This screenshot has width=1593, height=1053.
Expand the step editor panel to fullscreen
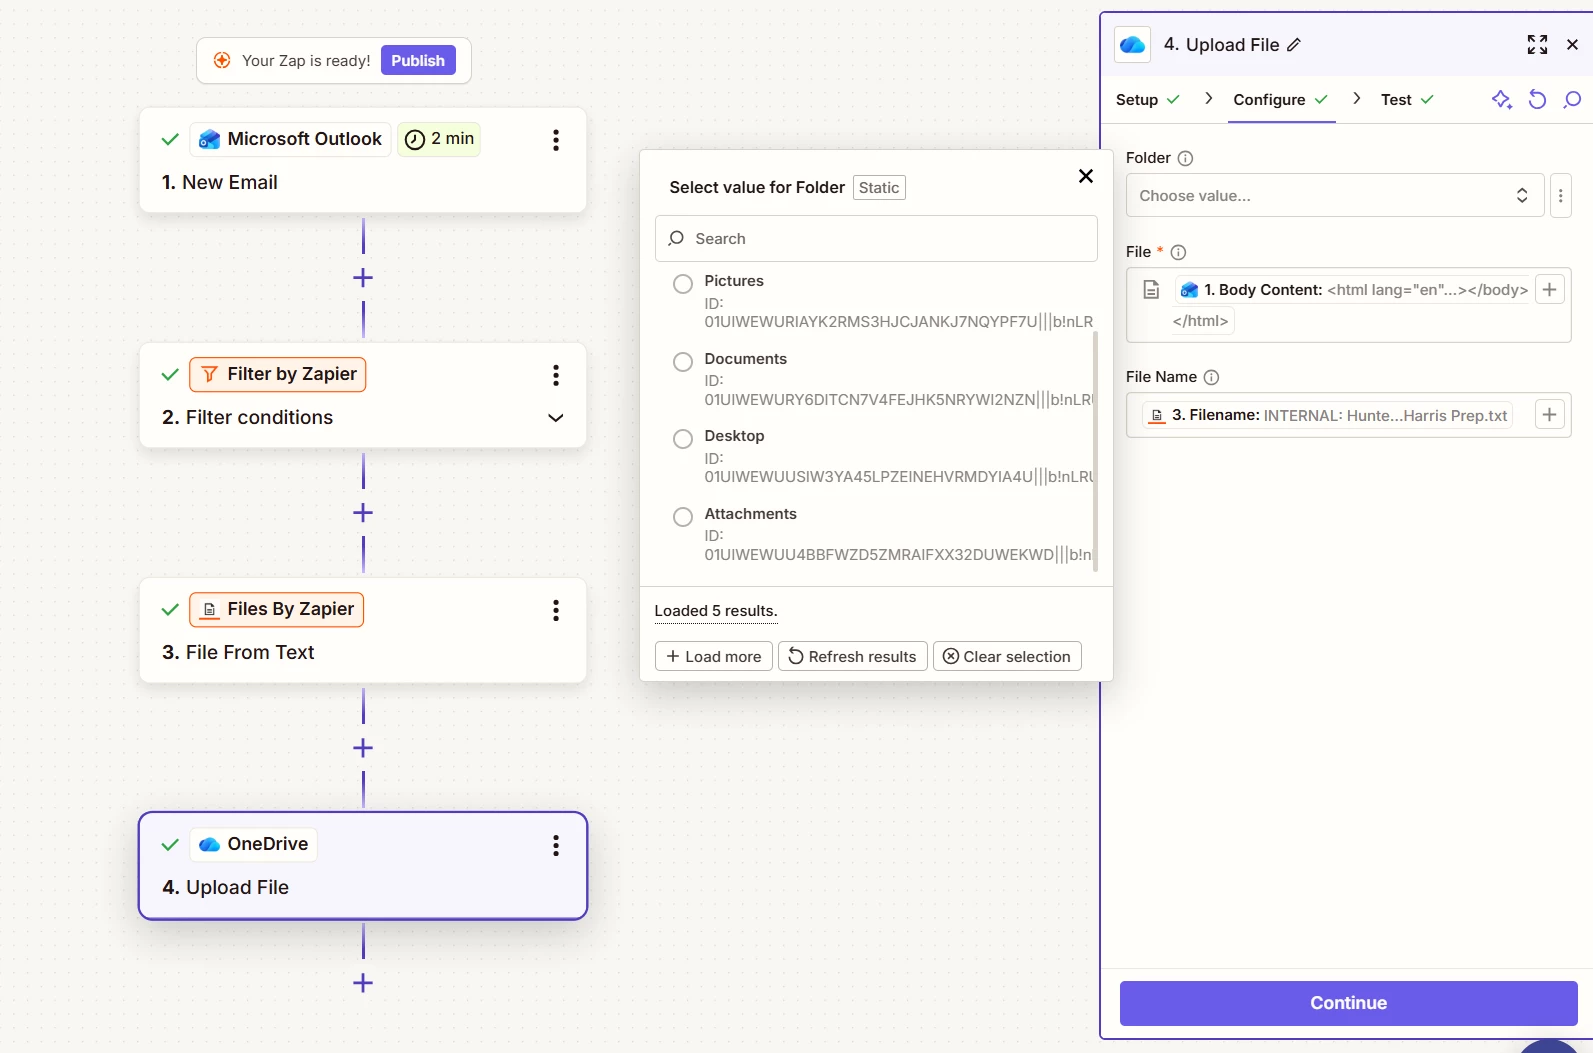click(1537, 45)
